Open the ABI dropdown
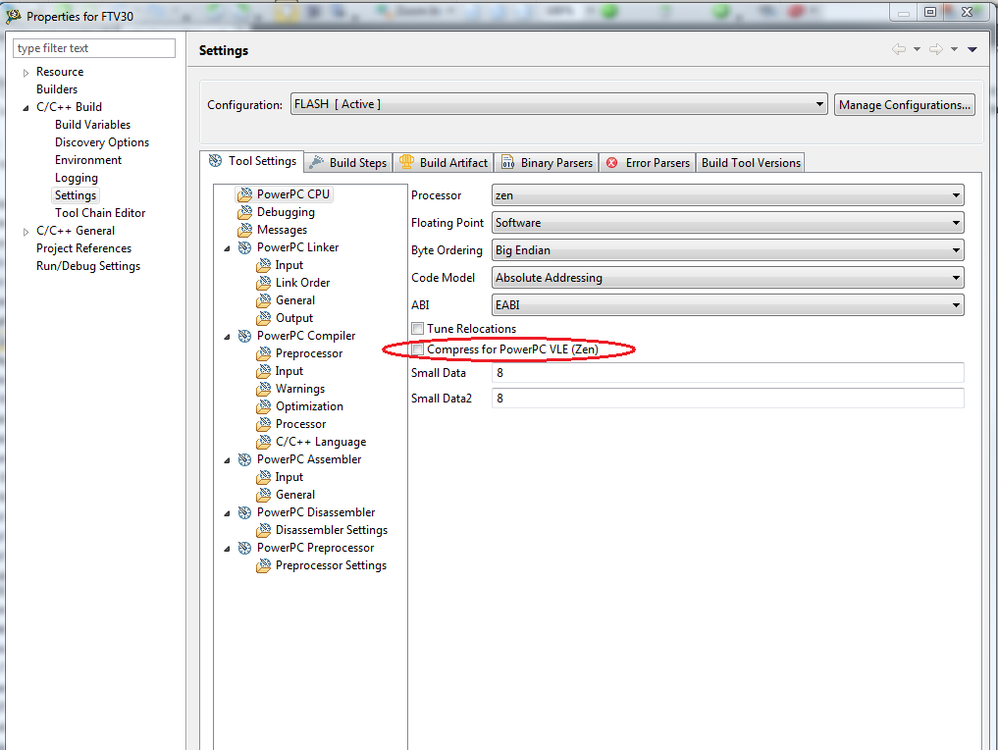Viewport: 998px width, 750px height. coord(728,305)
